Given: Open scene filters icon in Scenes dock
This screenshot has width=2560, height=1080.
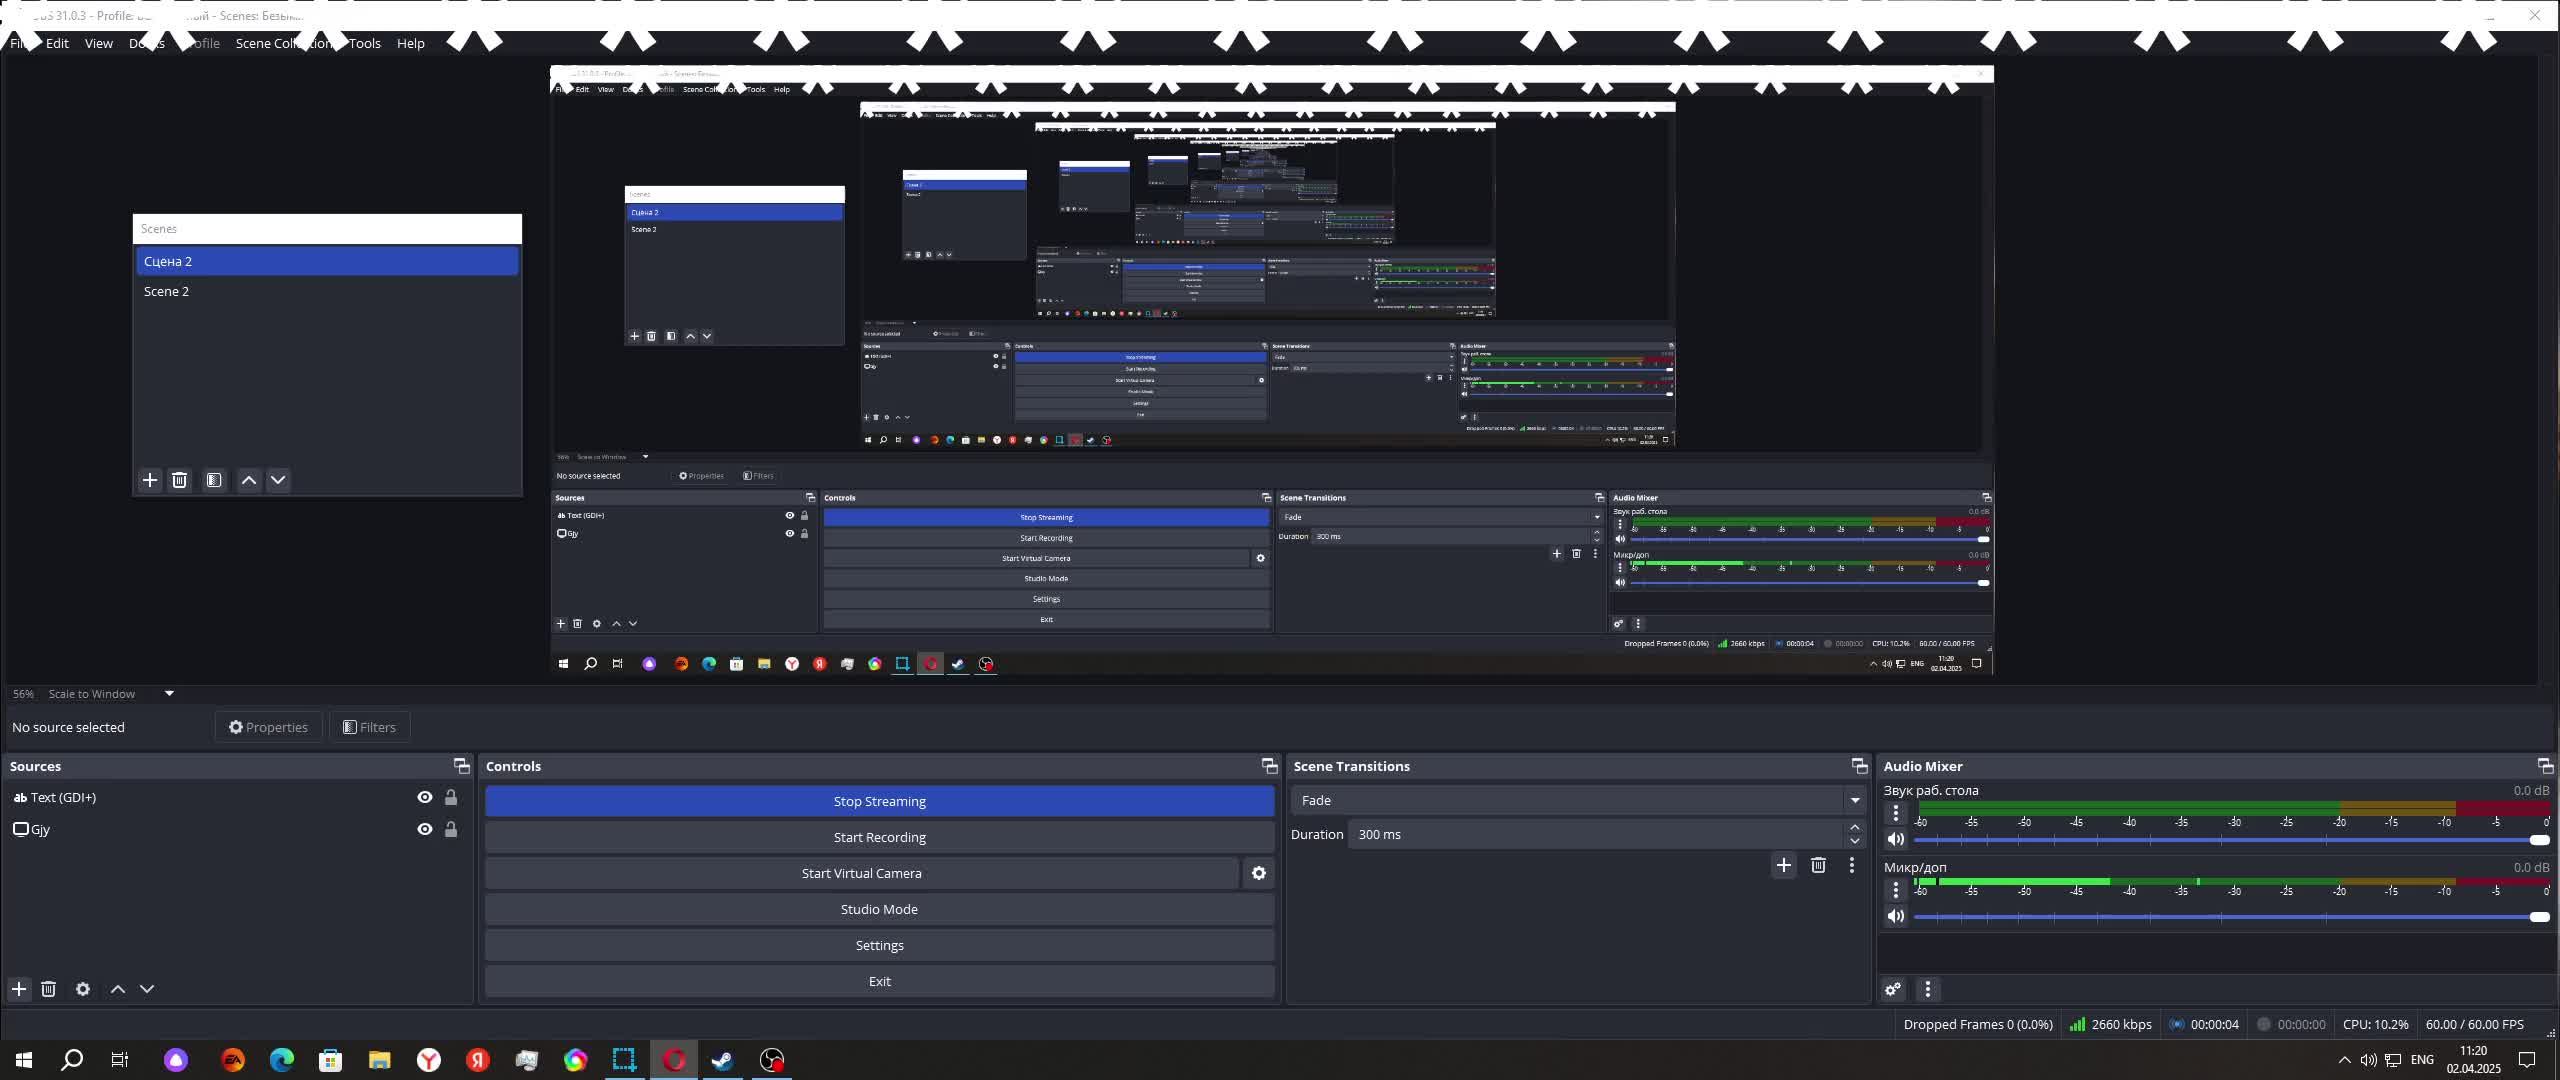Looking at the screenshot, I should pos(214,480).
